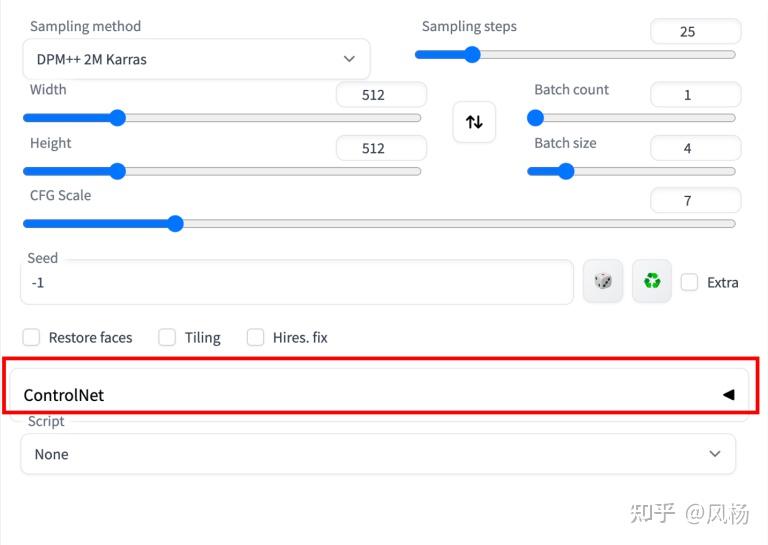
Task: Expand ControlNet panel via triangle arrow
Action: tap(728, 395)
